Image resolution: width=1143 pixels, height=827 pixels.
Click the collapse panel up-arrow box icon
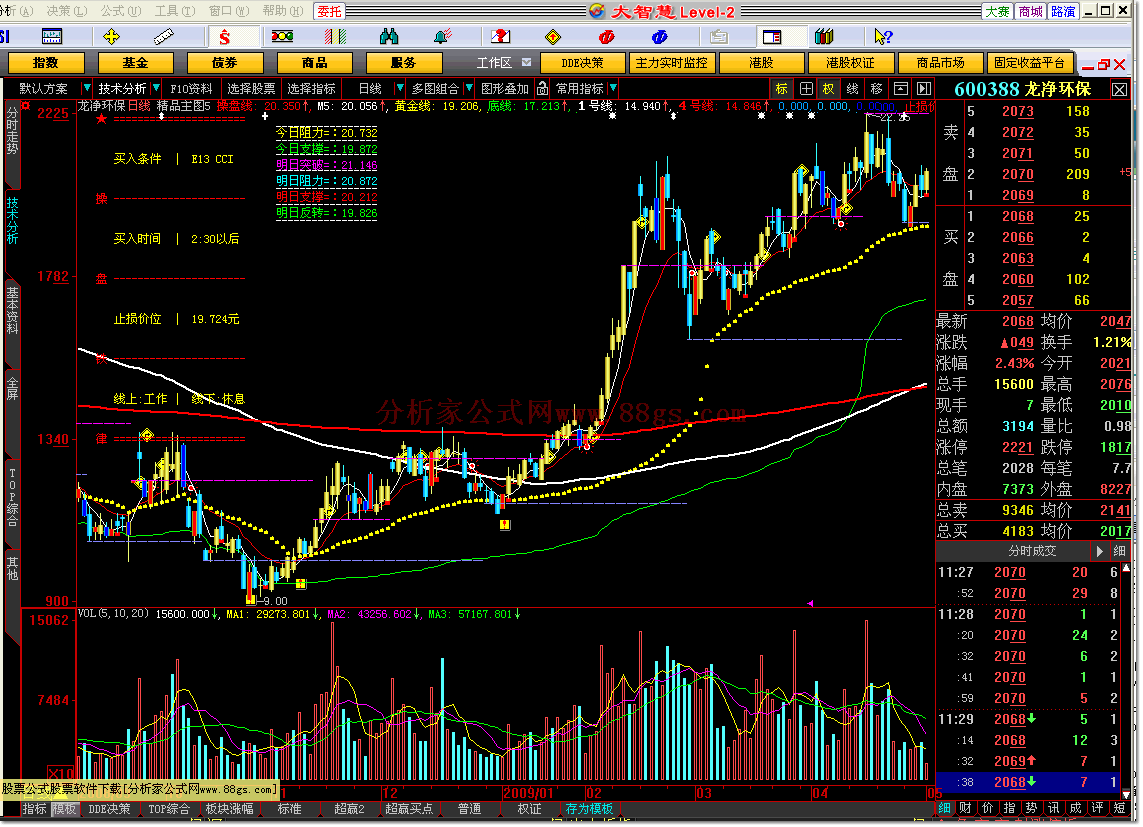[x=901, y=89]
